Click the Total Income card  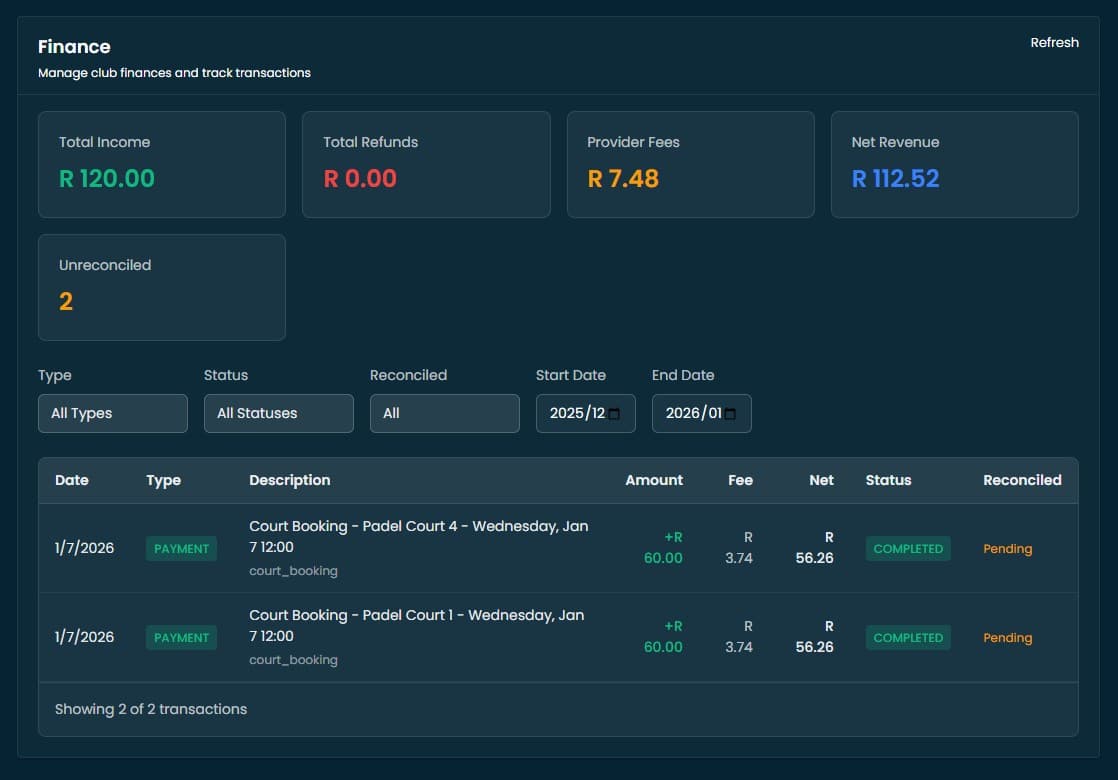[x=161, y=164]
